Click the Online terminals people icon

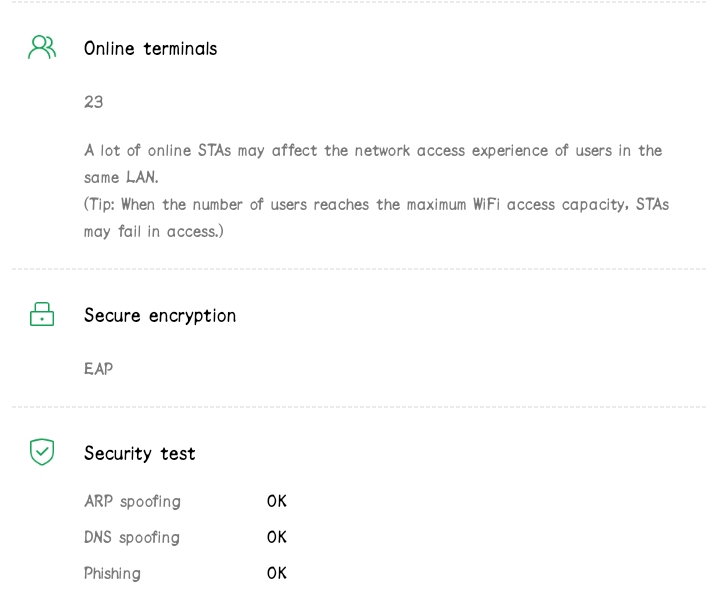(42, 47)
